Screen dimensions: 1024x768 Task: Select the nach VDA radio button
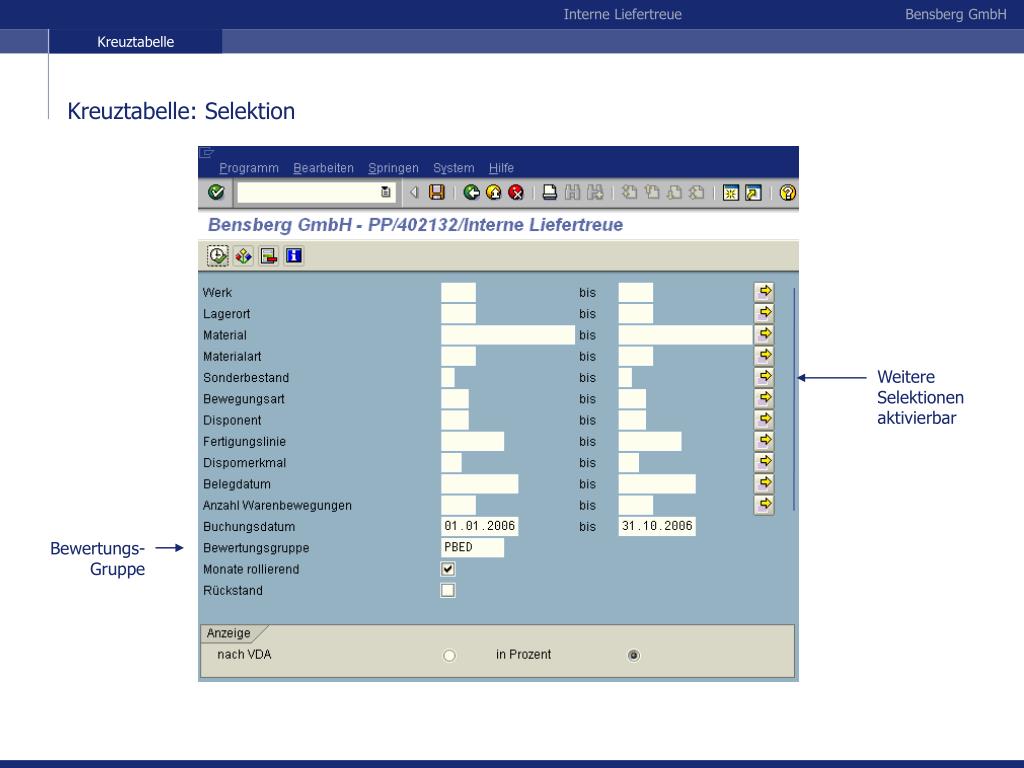[x=449, y=655]
